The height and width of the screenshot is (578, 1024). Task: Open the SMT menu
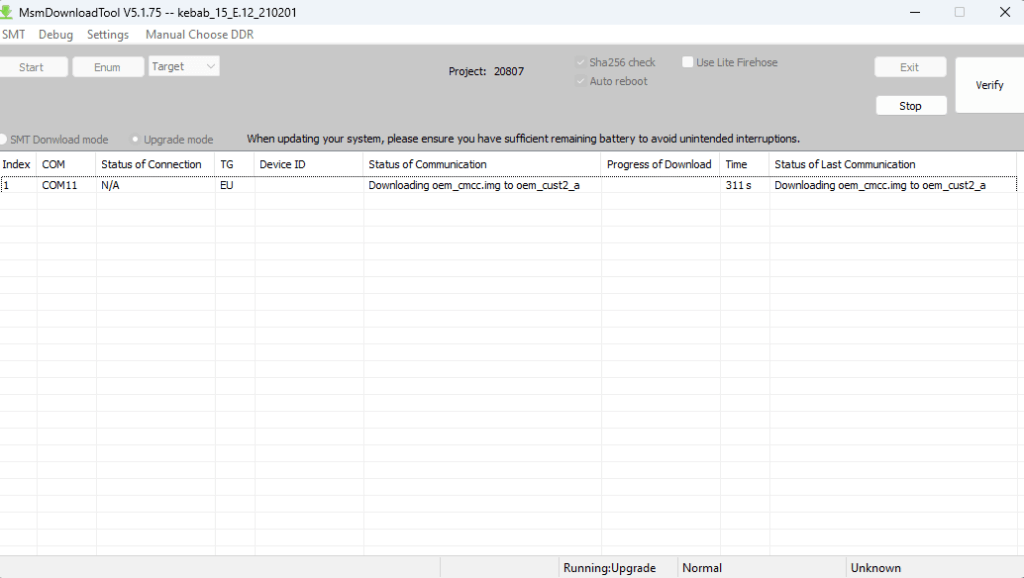(14, 34)
